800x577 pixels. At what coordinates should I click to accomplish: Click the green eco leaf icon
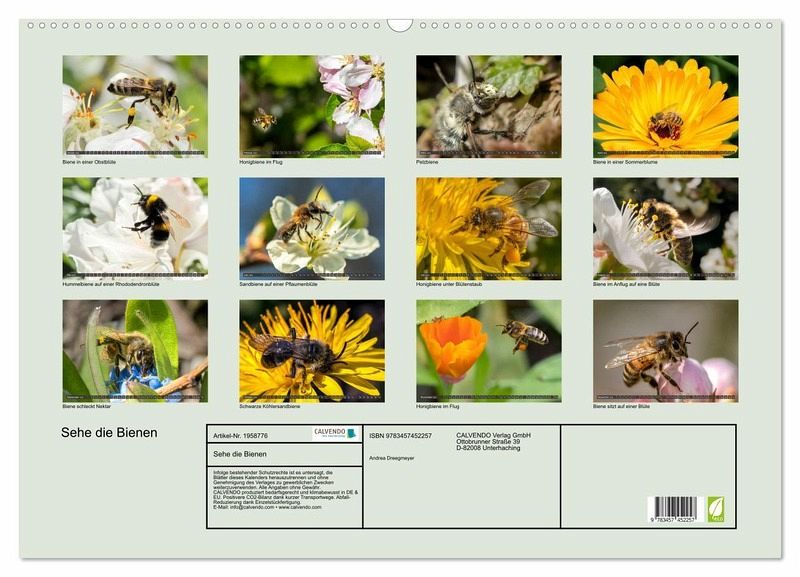[715, 509]
